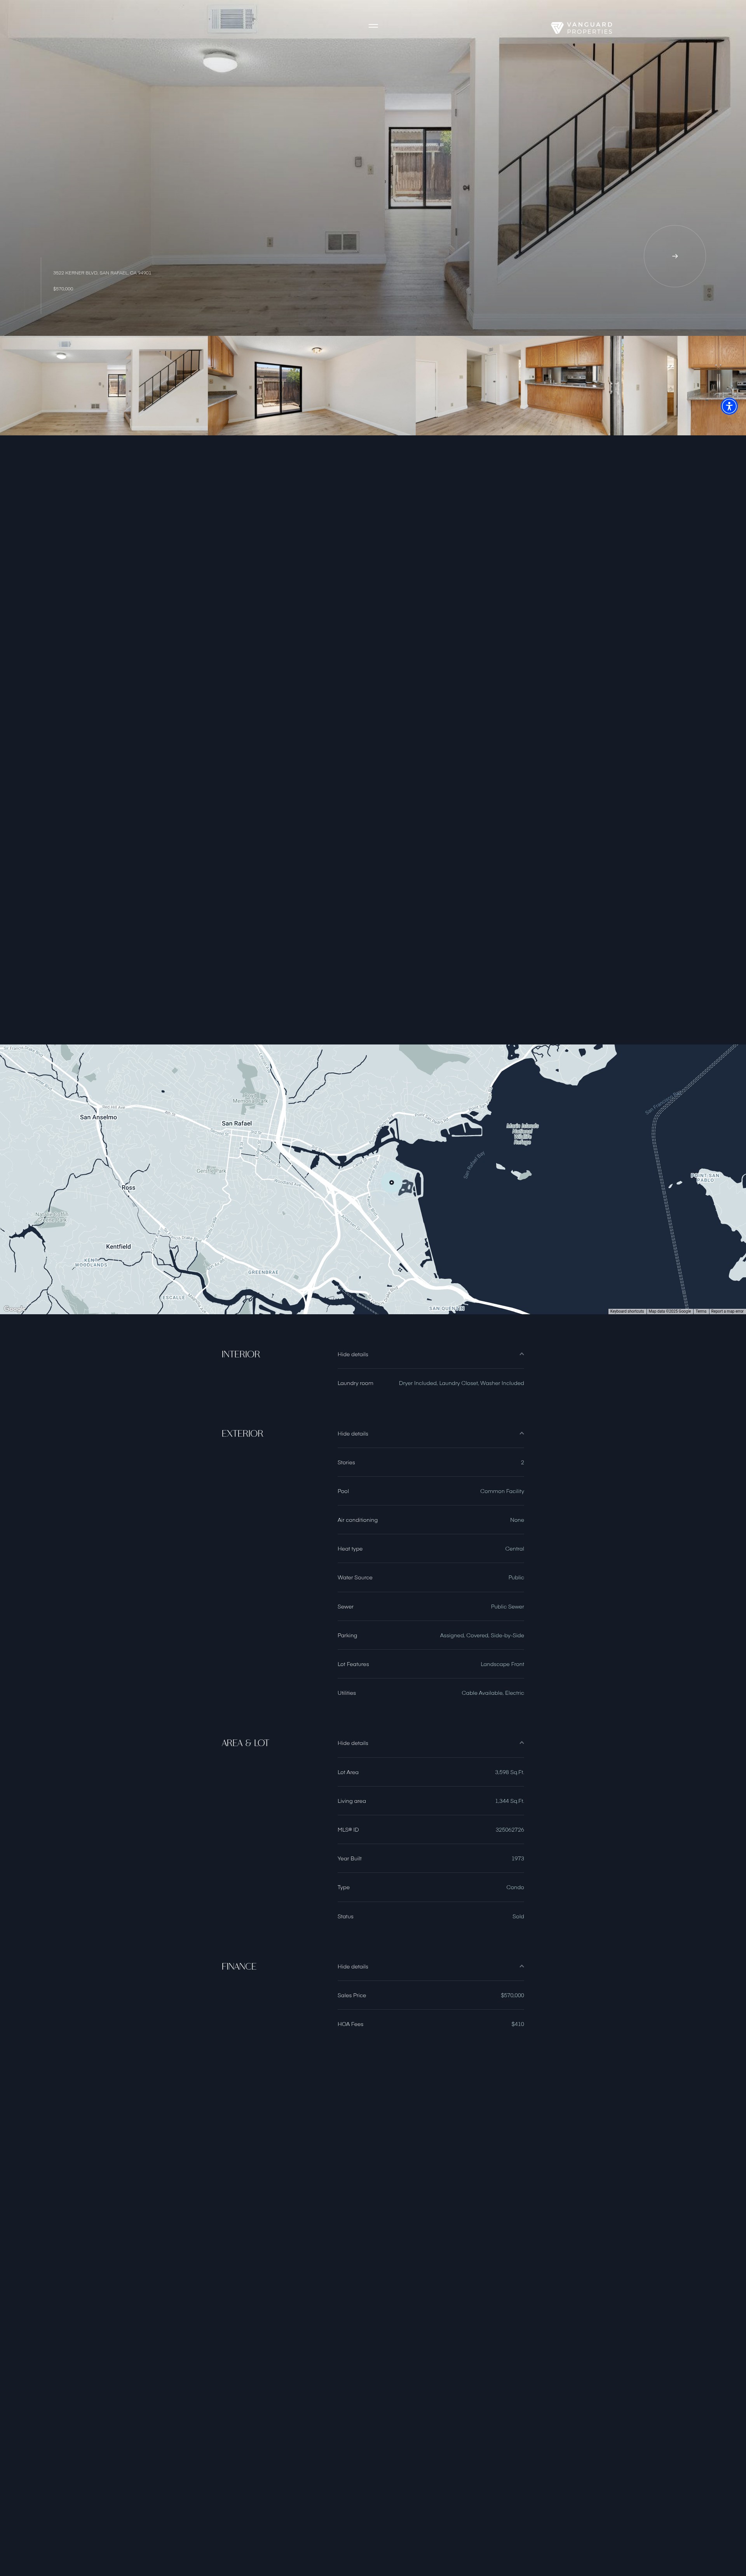Click the Assigned, Covered, Side-by-Side parking value
Screen dimensions: 746x2576
pos(482,1635)
